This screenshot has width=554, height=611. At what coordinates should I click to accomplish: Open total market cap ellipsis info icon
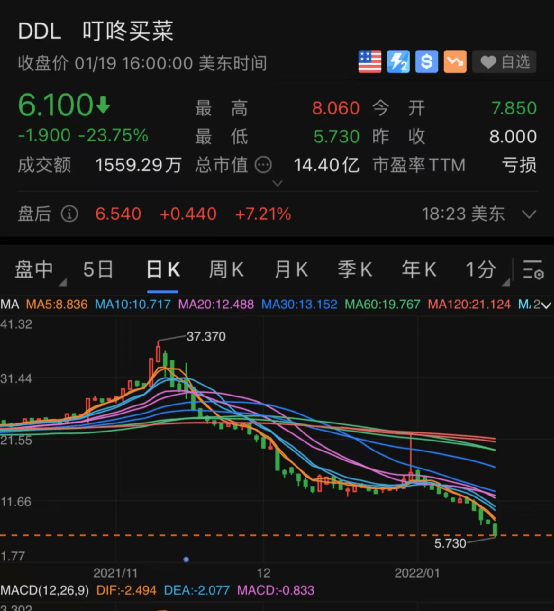coord(263,165)
